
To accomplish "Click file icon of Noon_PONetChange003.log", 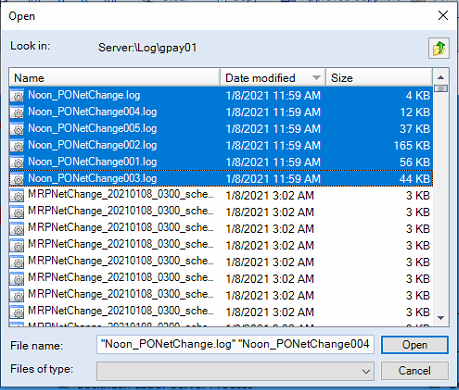I will tap(17, 179).
